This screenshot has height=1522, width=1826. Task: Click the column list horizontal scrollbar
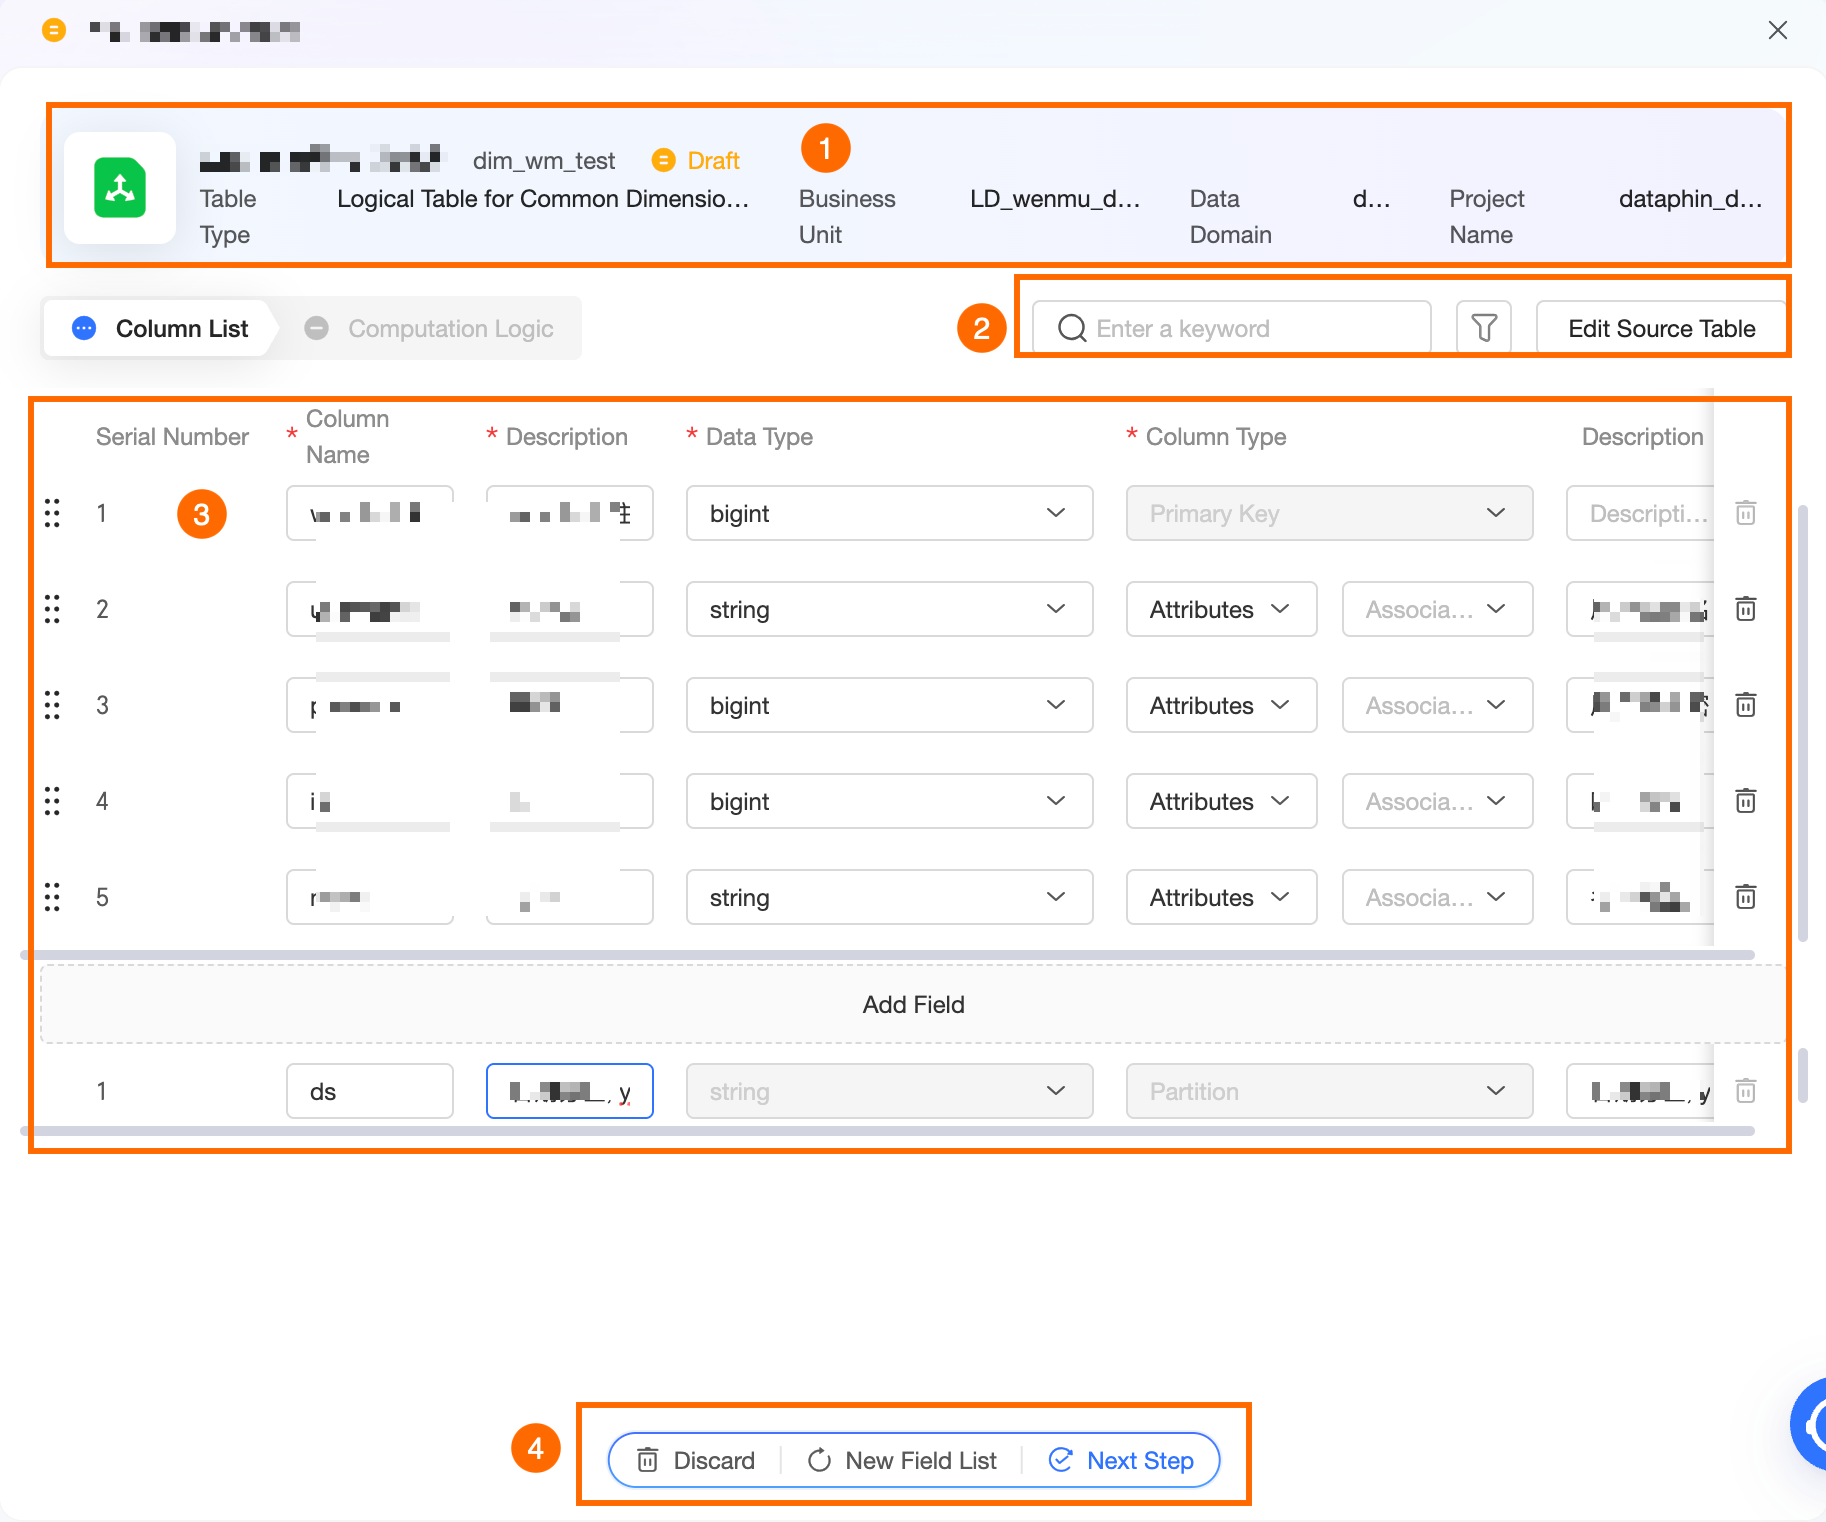888,955
